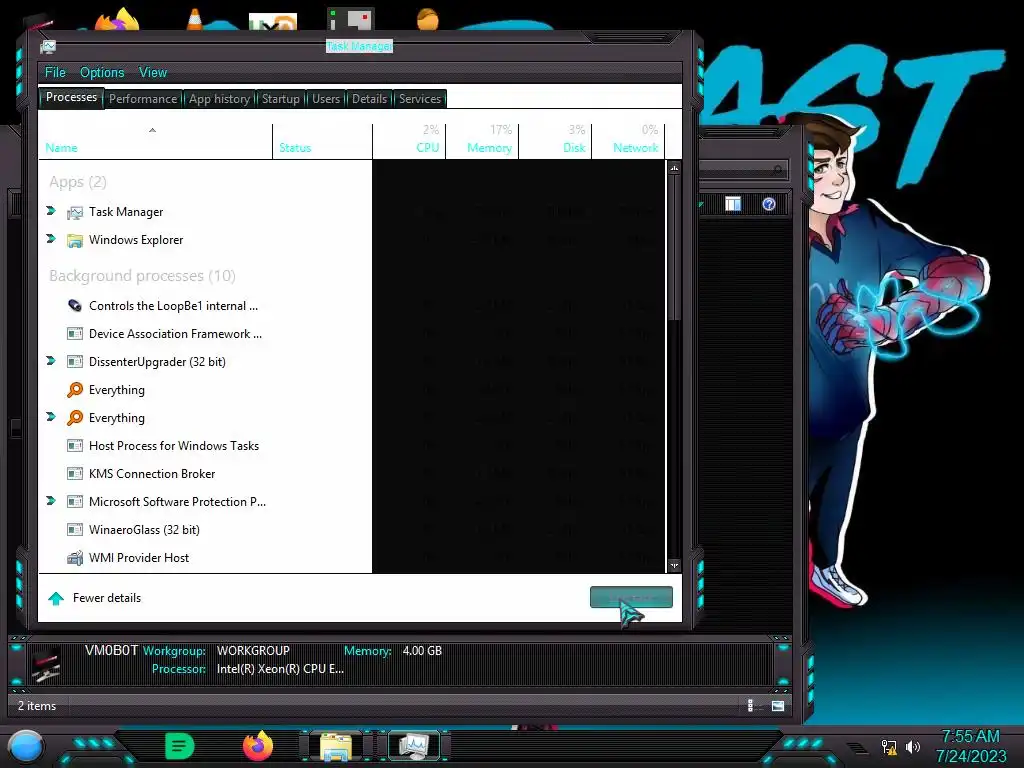The image size is (1024, 768).
Task: Select the Task Manager row
Action: (353, 212)
